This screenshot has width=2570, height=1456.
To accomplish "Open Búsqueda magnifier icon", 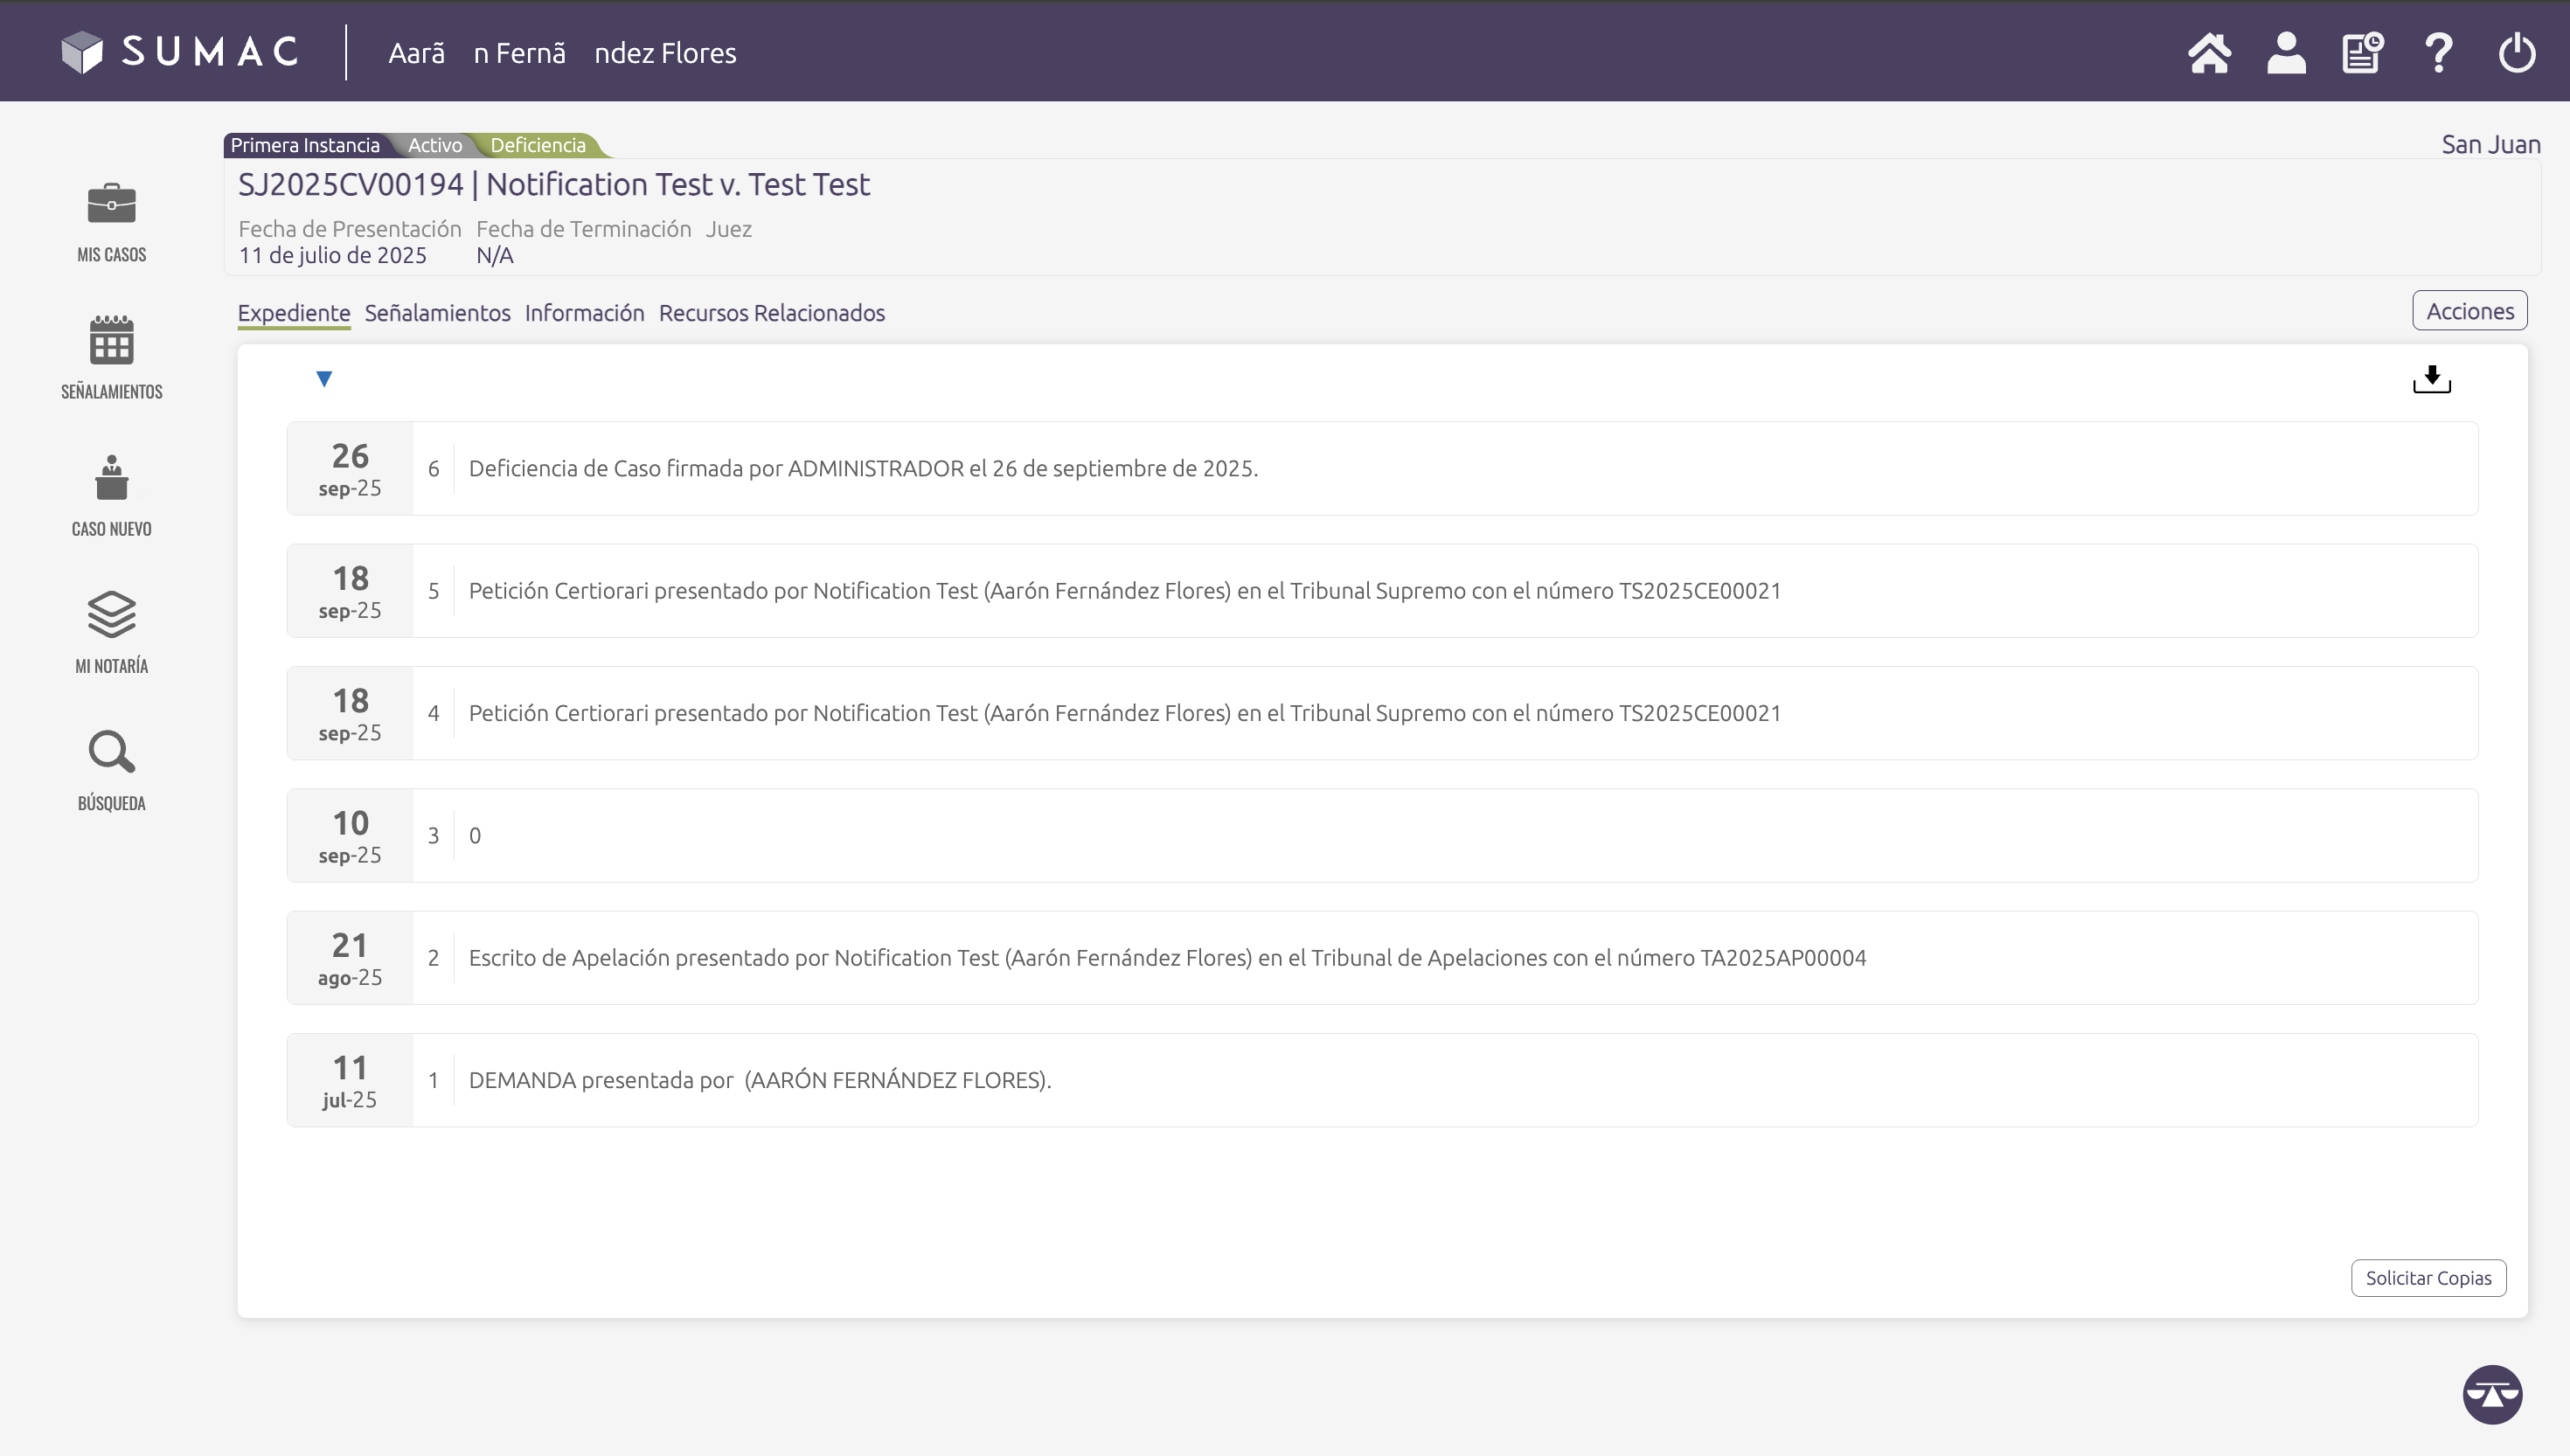I will click(x=111, y=752).
